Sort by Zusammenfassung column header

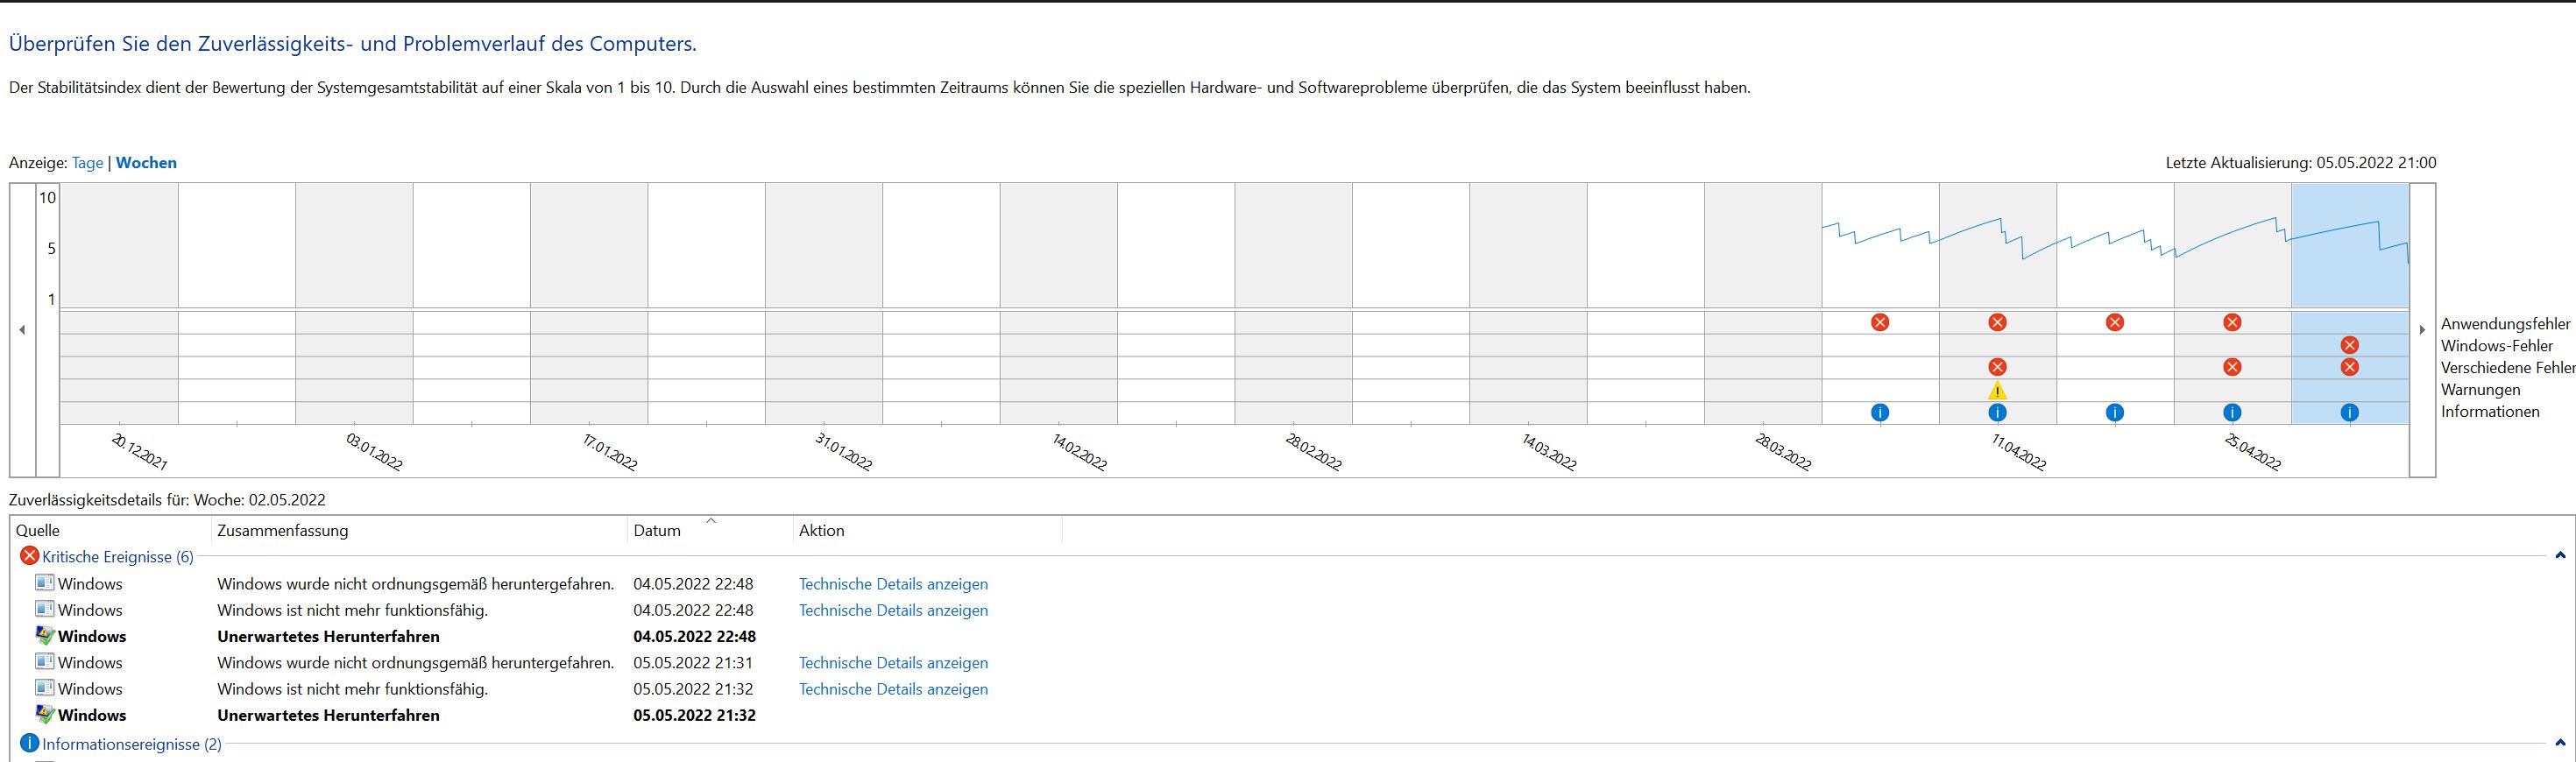419,531
